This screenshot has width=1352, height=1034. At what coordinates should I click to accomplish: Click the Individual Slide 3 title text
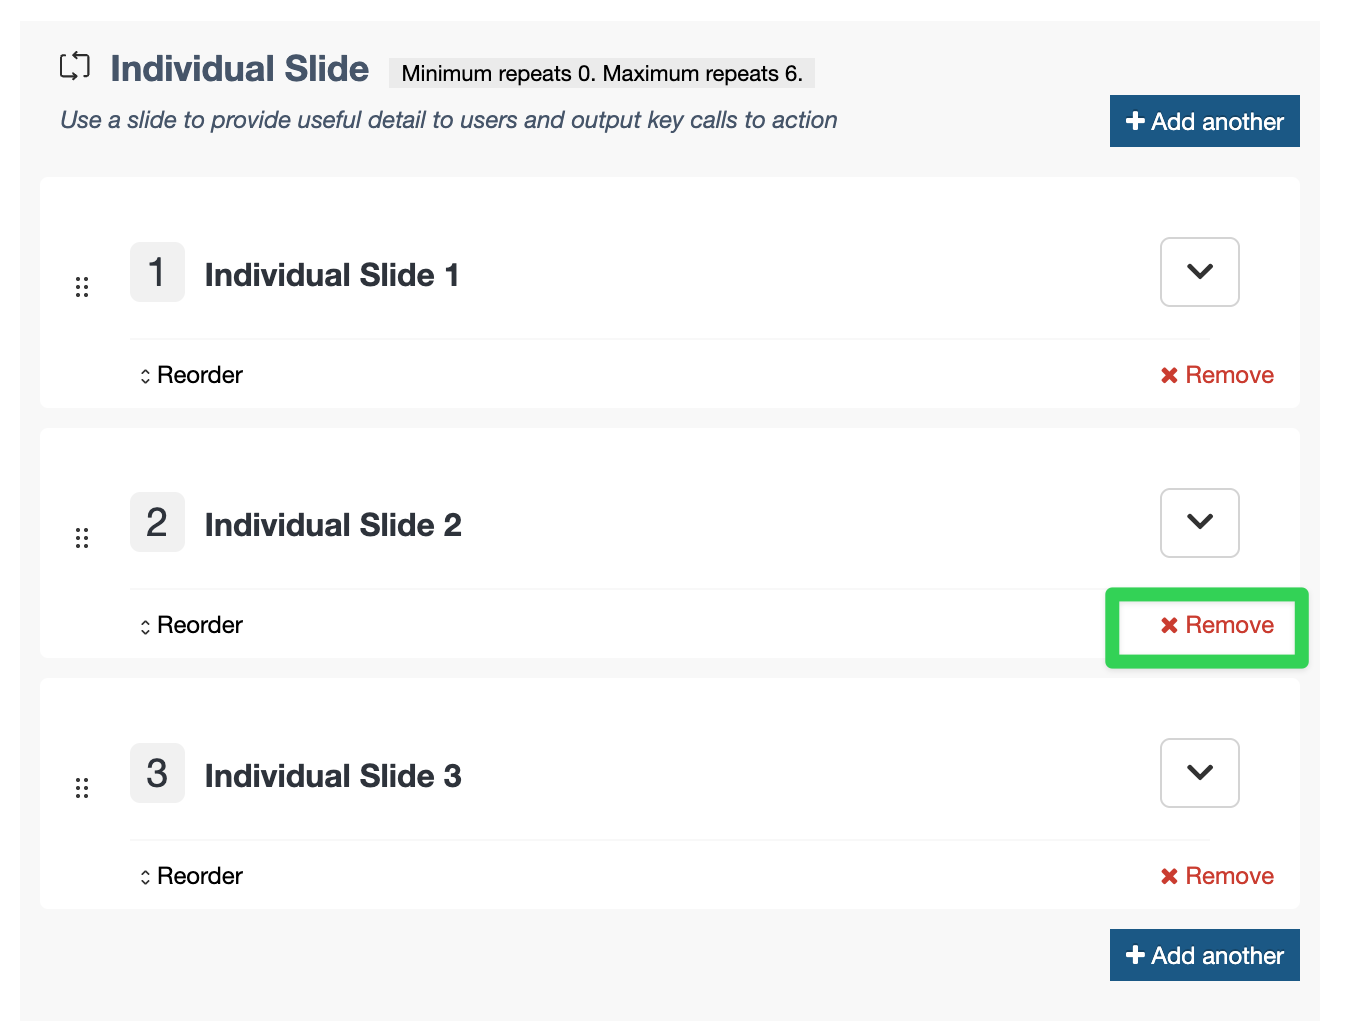tap(333, 776)
